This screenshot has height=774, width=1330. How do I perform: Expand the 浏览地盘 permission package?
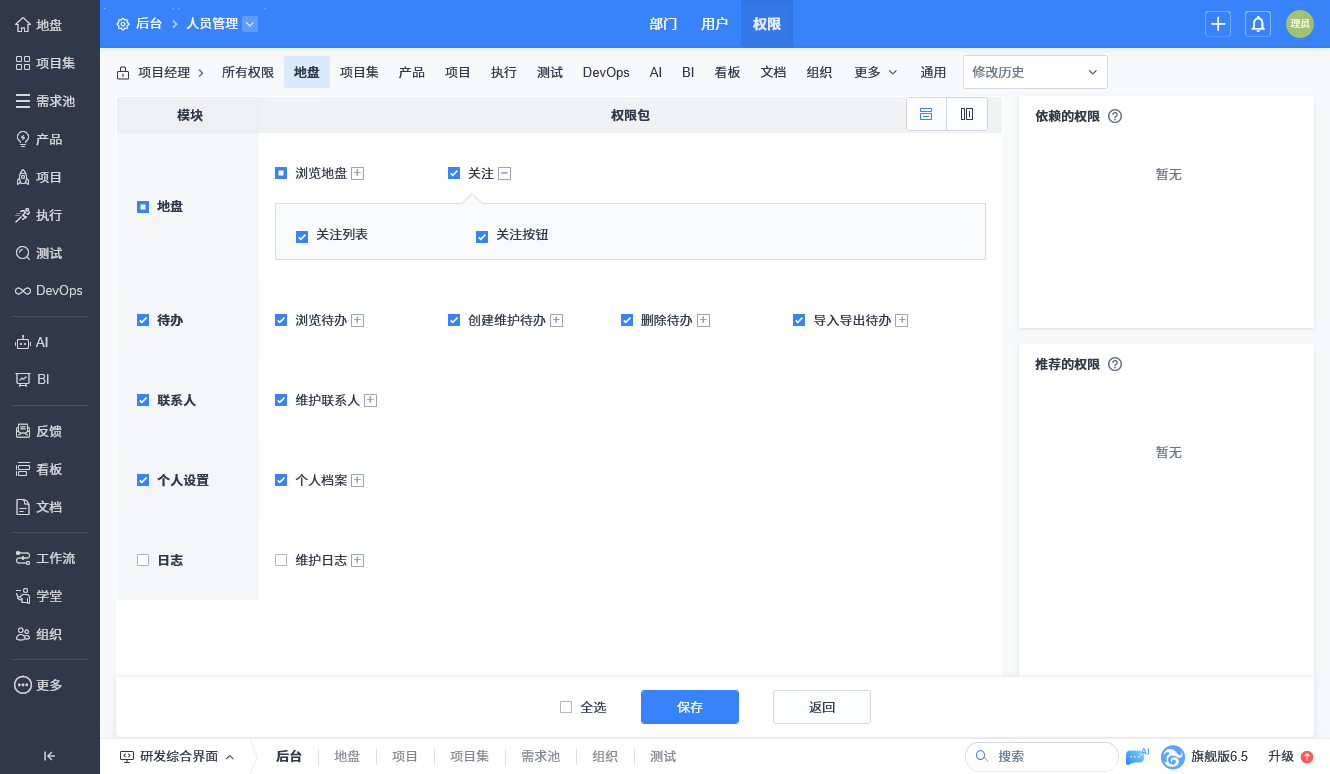pyautogui.click(x=358, y=173)
